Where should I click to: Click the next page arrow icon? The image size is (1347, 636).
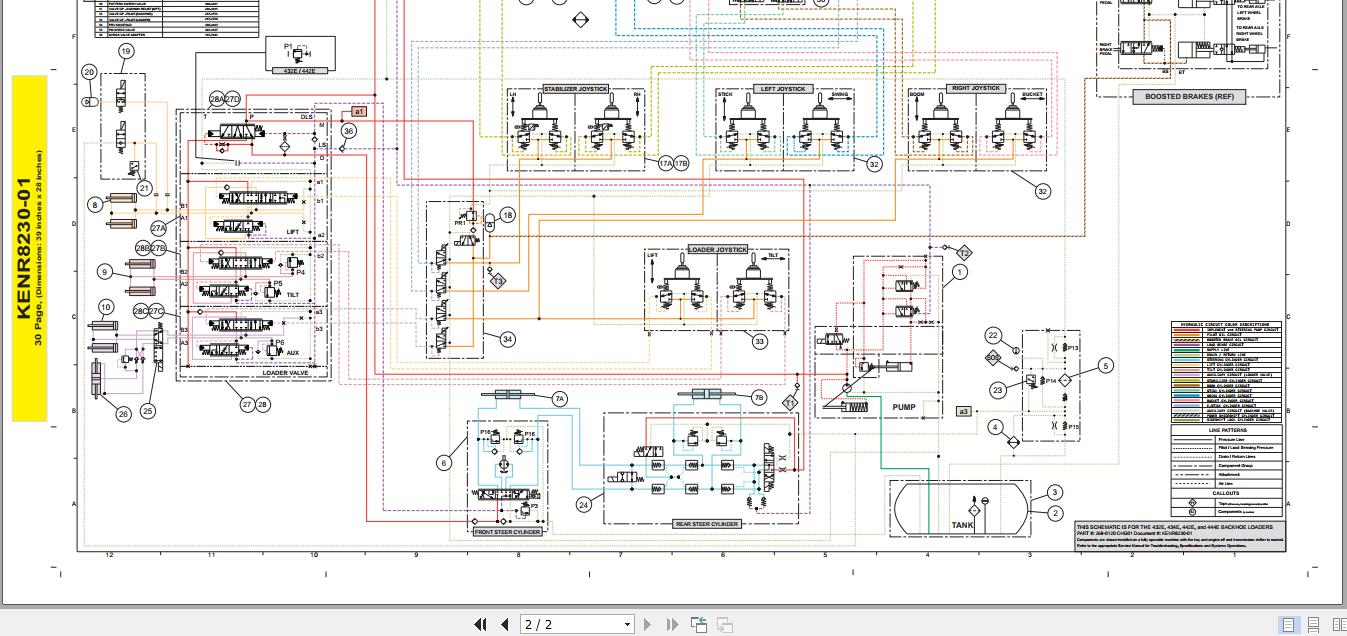tap(646, 624)
